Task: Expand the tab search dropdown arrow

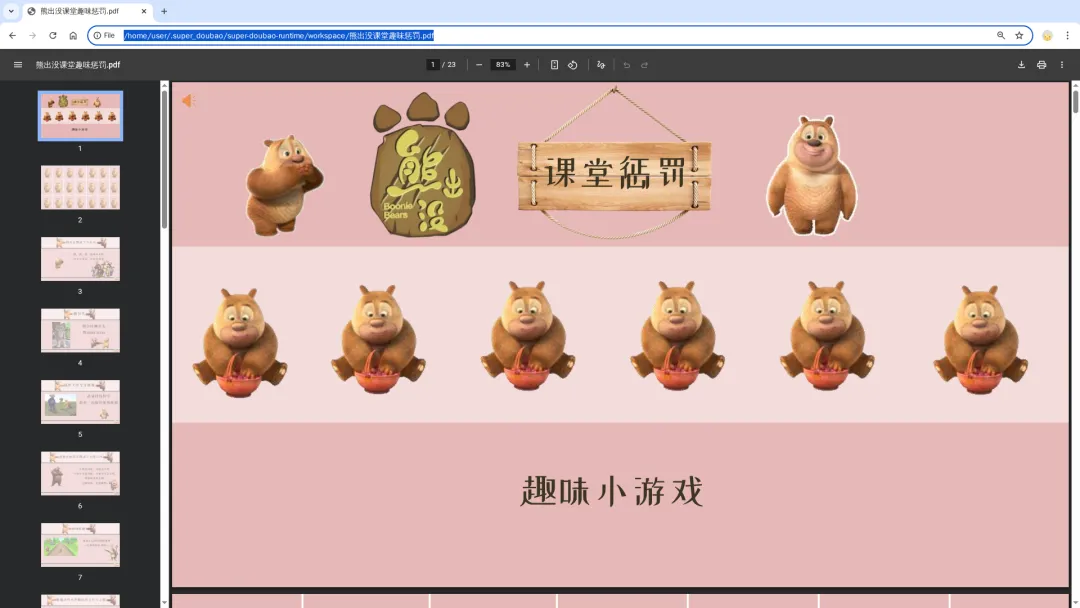Action: 11,11
